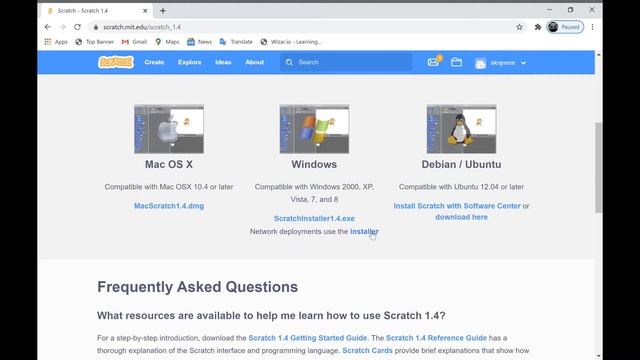Open Chrome three-dot menu
This screenshot has height=360, width=640.
[x=592, y=27]
